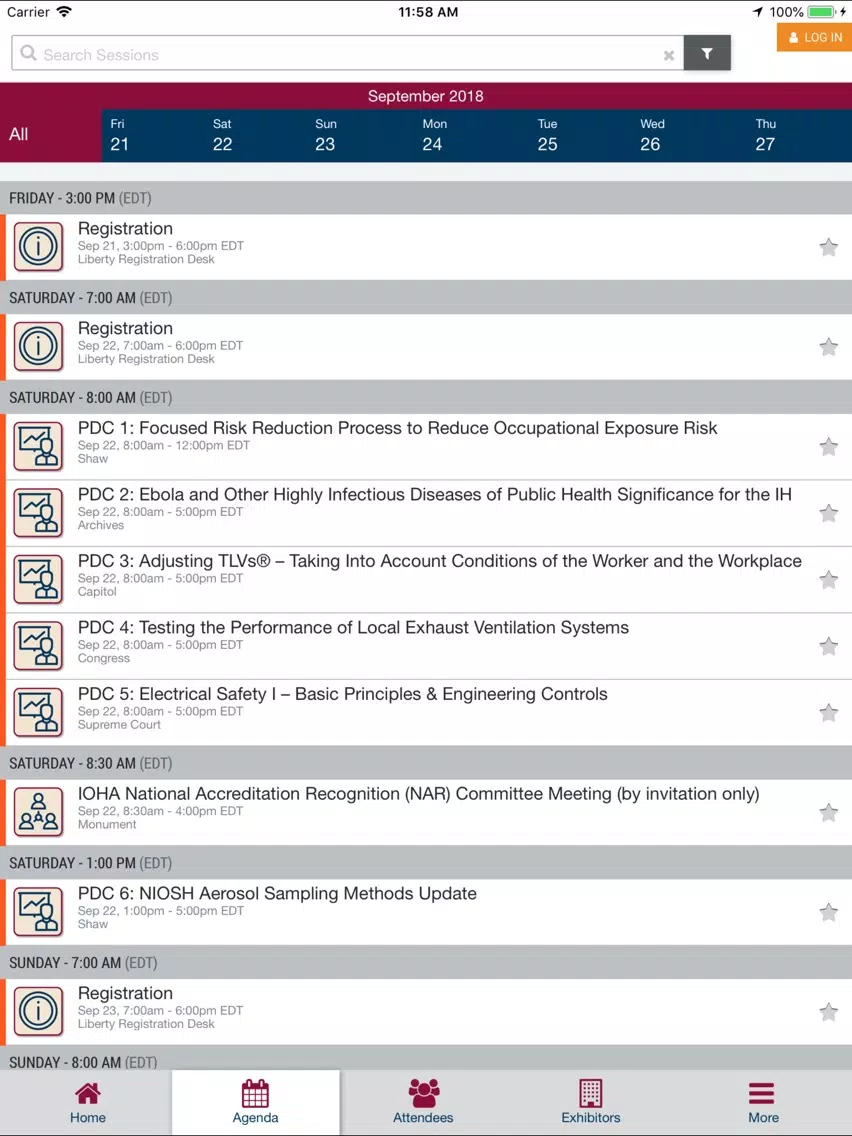Show All days in the date bar

[x=51, y=134]
